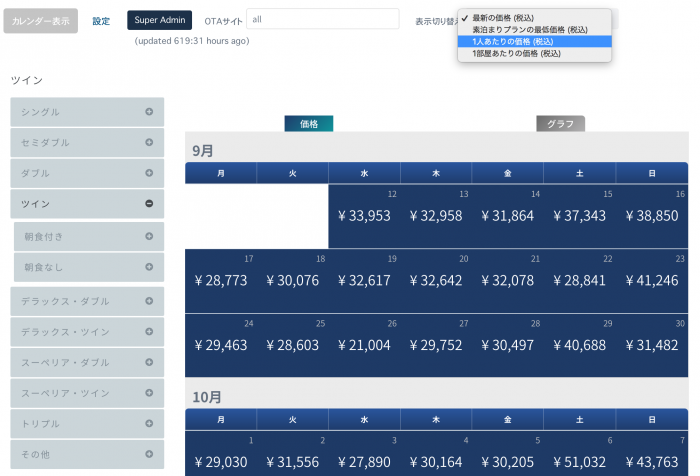The height and width of the screenshot is (476, 700).
Task: Expand the ダブル plus icon
Action: (x=149, y=173)
